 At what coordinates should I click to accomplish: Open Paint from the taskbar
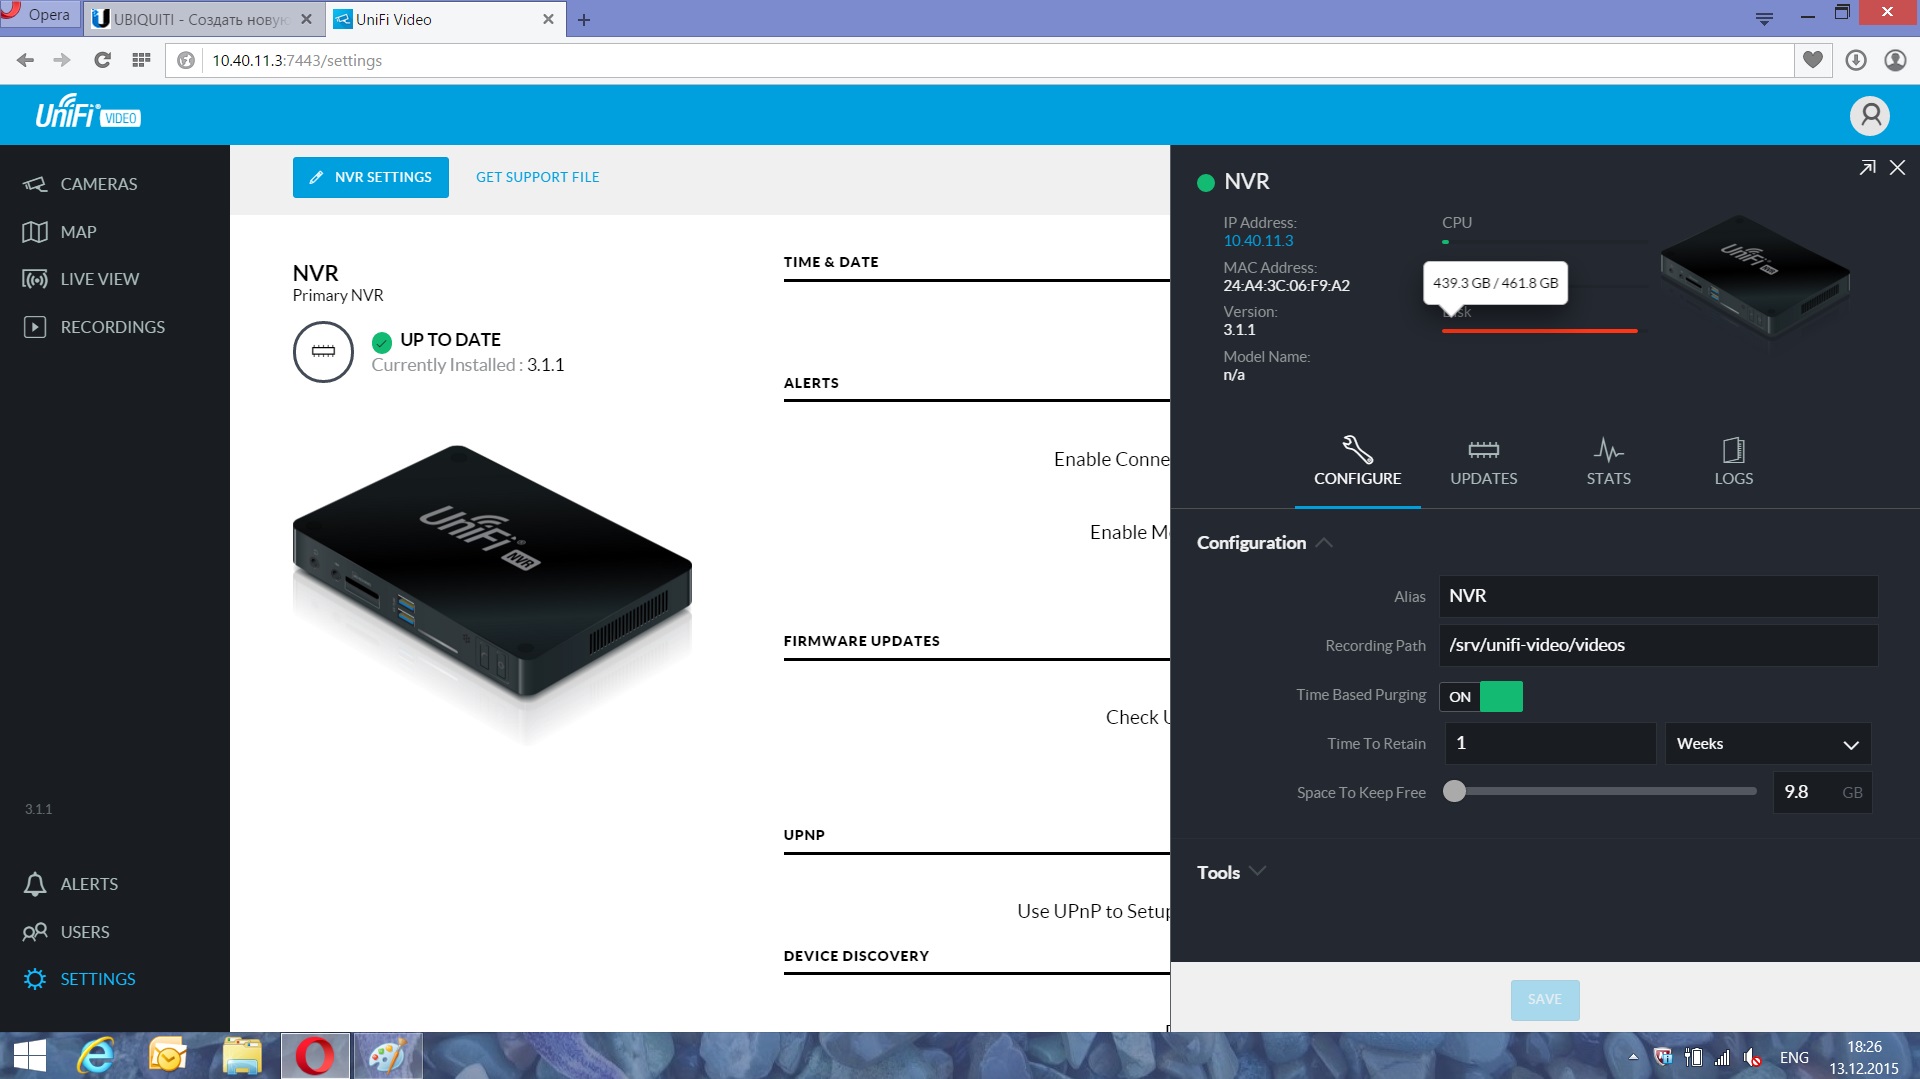388,1056
